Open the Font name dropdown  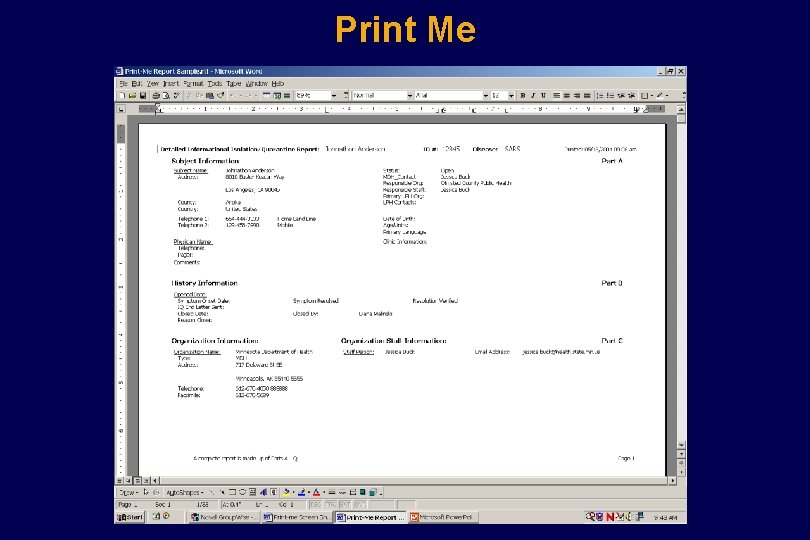tap(486, 96)
